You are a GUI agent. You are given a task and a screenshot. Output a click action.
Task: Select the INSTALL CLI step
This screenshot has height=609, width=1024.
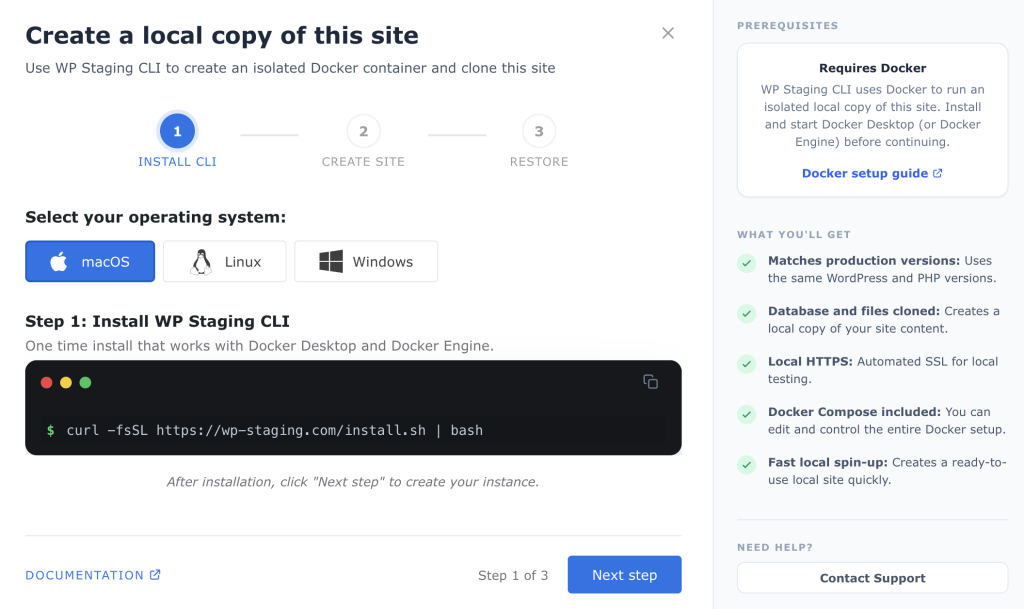click(x=177, y=131)
